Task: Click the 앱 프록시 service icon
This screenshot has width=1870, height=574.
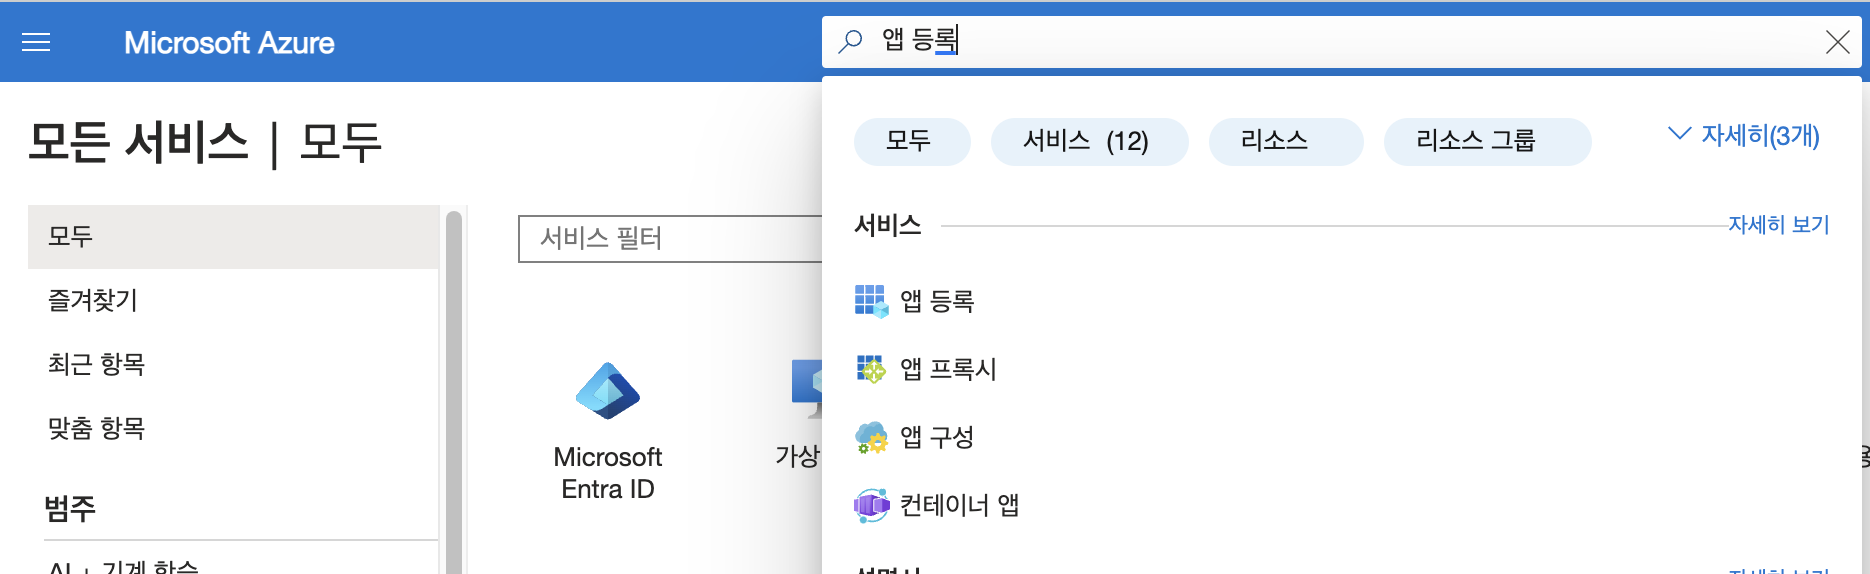Action: point(871,369)
